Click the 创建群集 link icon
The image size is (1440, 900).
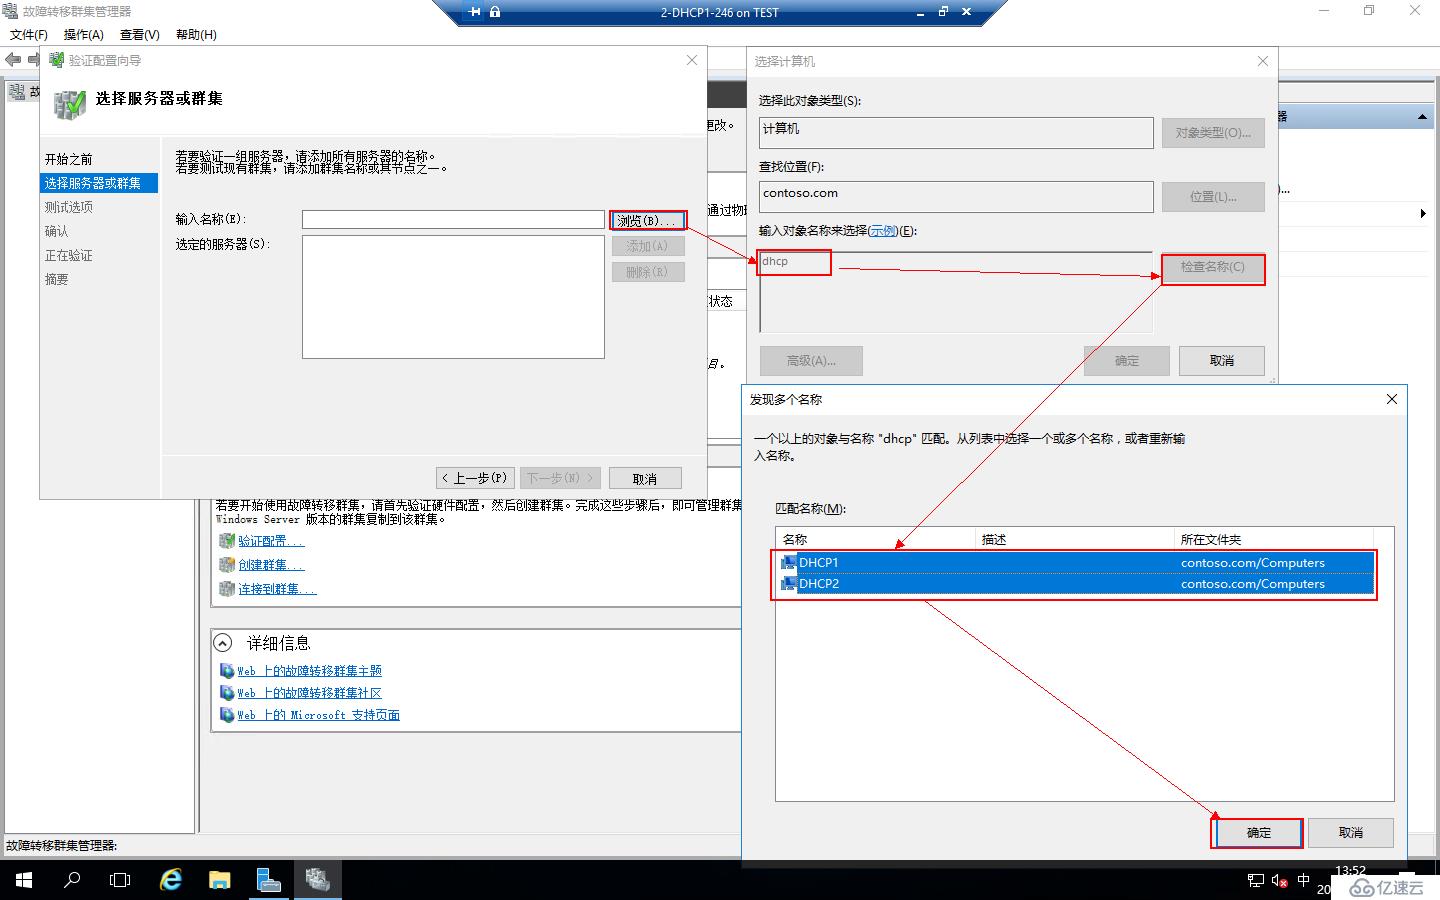tap(227, 565)
